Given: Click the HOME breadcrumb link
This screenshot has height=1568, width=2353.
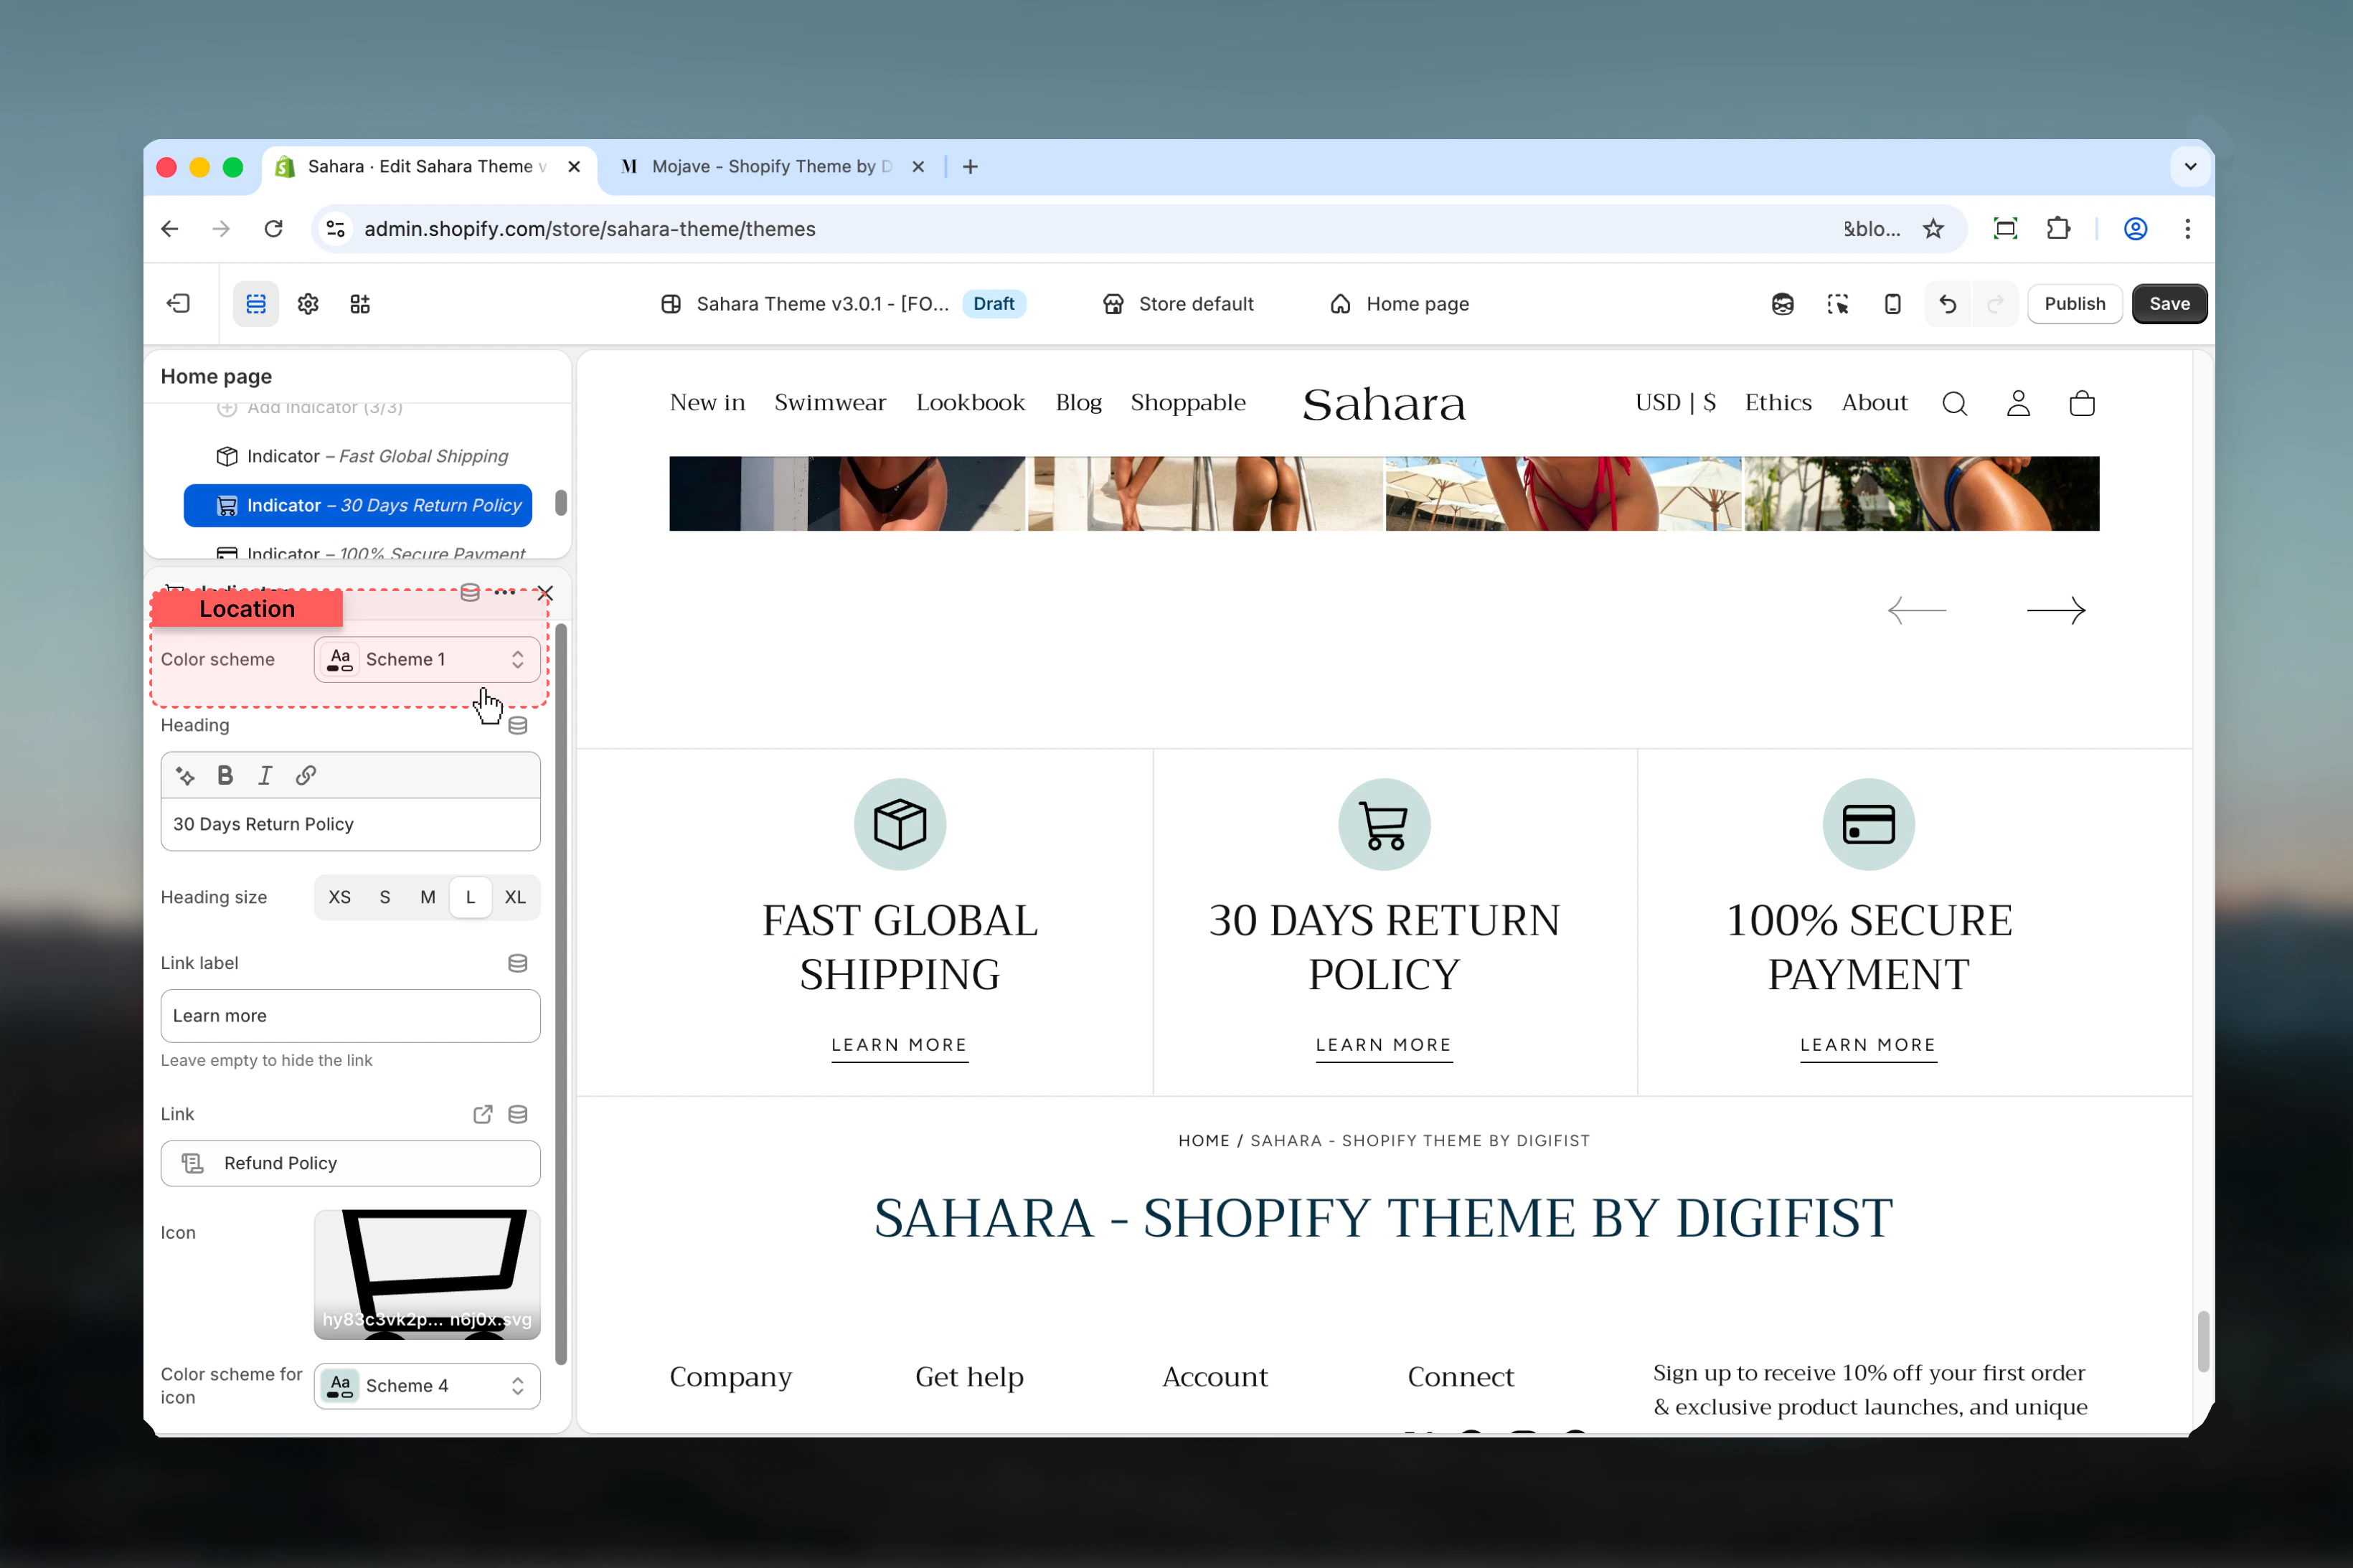Looking at the screenshot, I should [1203, 1141].
